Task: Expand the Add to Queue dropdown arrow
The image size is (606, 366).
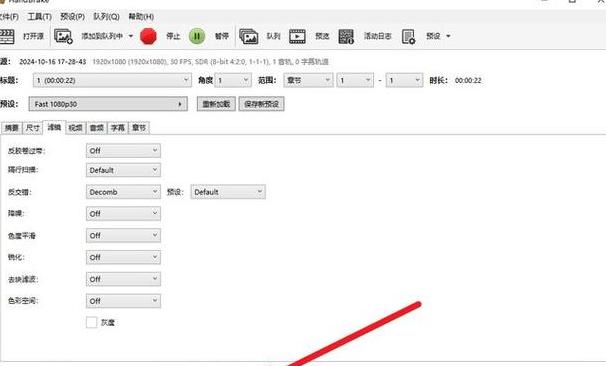Action: click(x=131, y=36)
